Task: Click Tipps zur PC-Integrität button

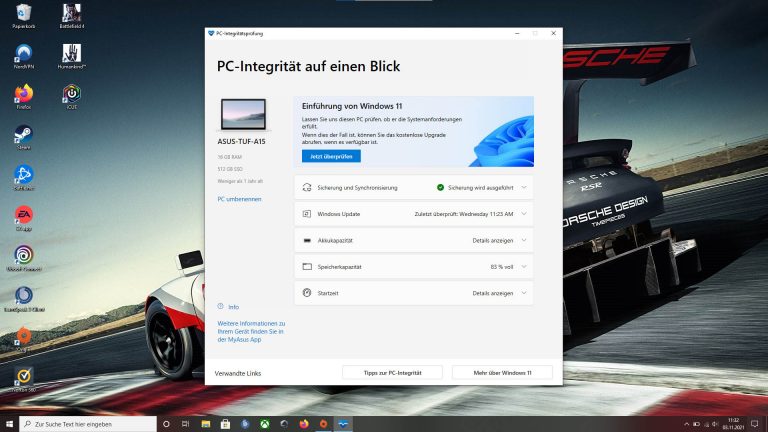Action: click(392, 372)
